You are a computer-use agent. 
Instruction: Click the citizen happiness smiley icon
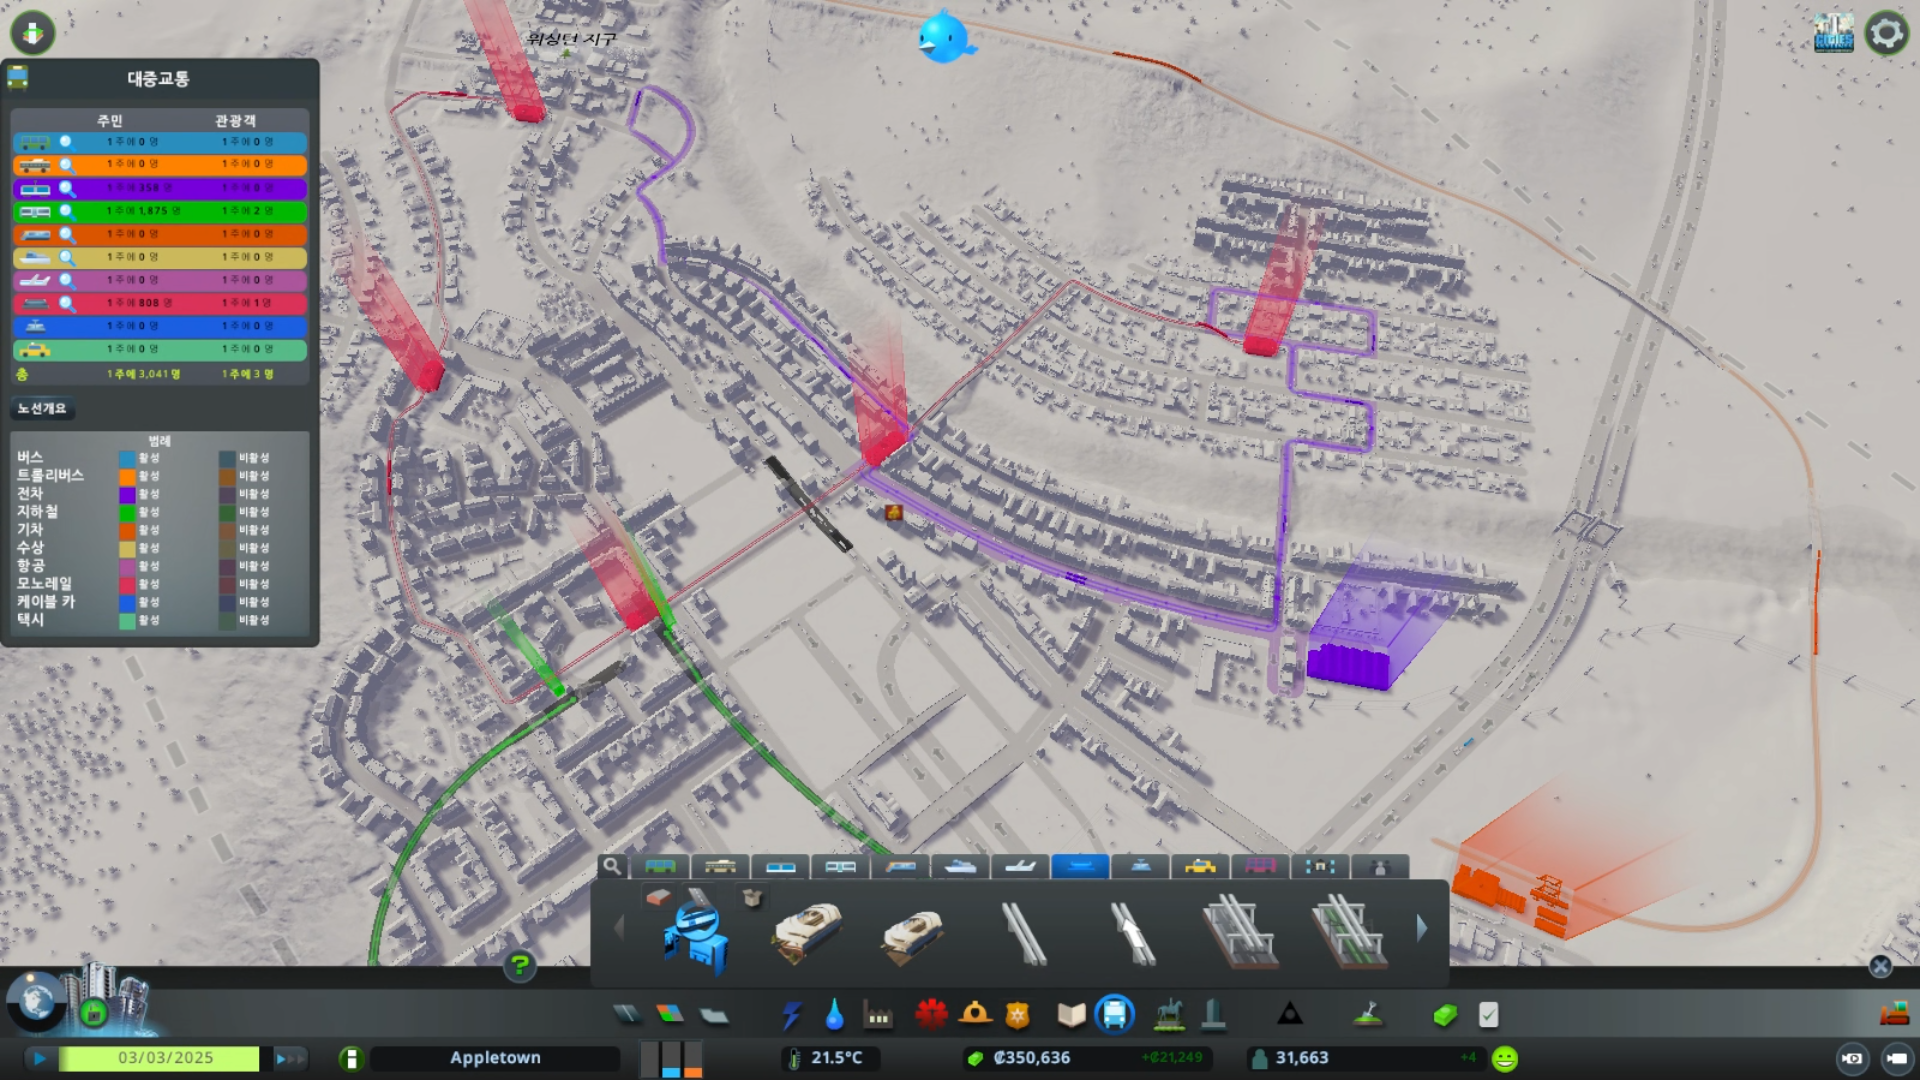pyautogui.click(x=1504, y=1058)
